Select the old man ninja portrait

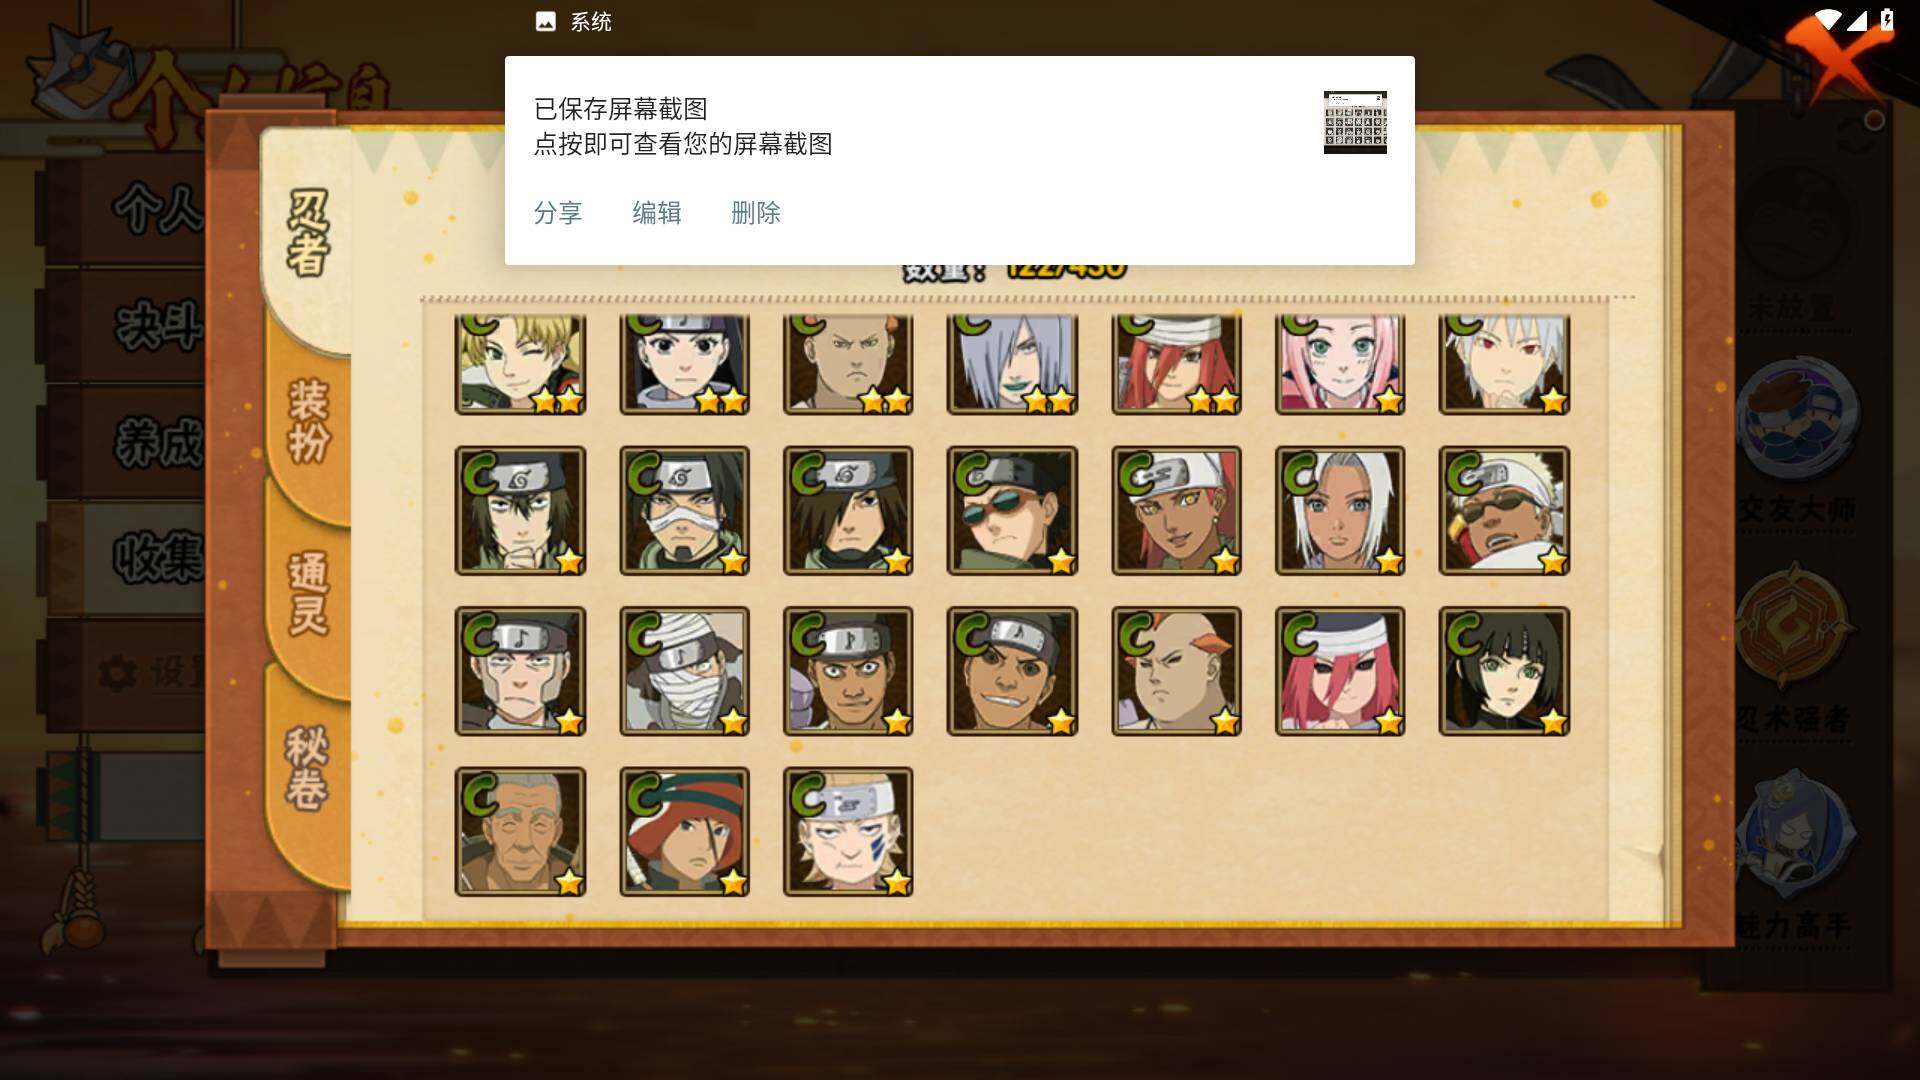click(x=520, y=831)
